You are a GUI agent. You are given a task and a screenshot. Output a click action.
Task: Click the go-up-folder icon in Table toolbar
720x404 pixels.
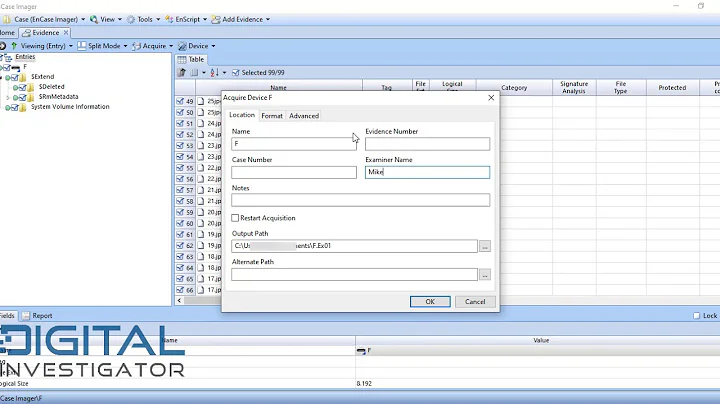click(182, 73)
